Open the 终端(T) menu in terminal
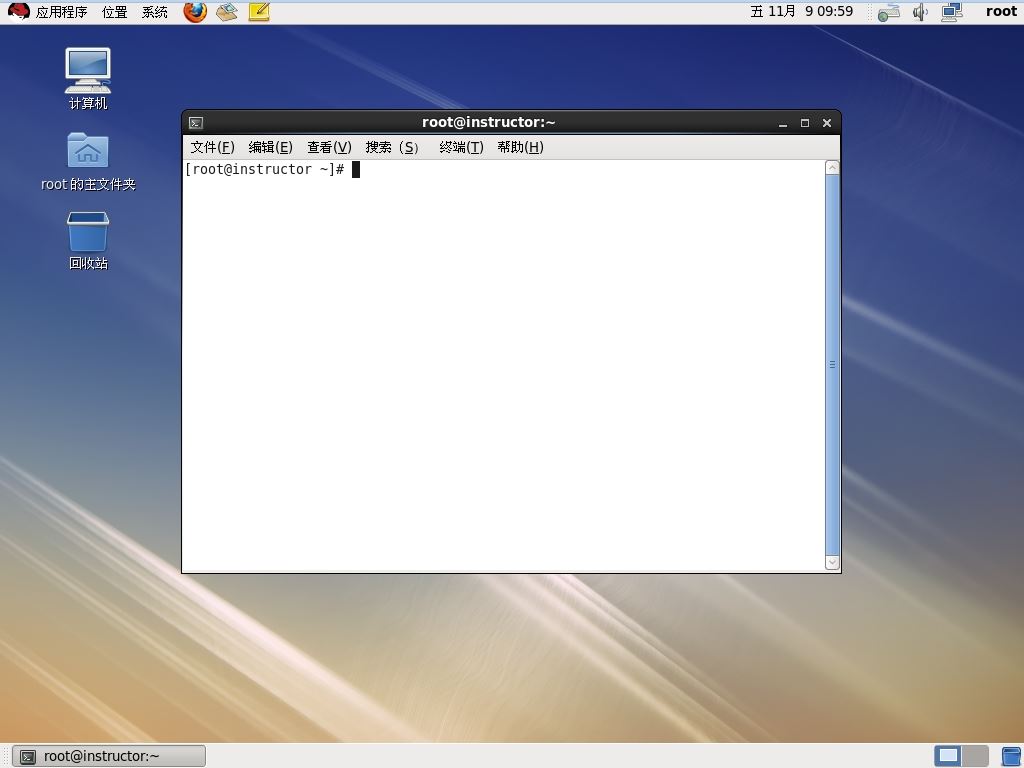Image resolution: width=1024 pixels, height=768 pixels. tap(461, 147)
